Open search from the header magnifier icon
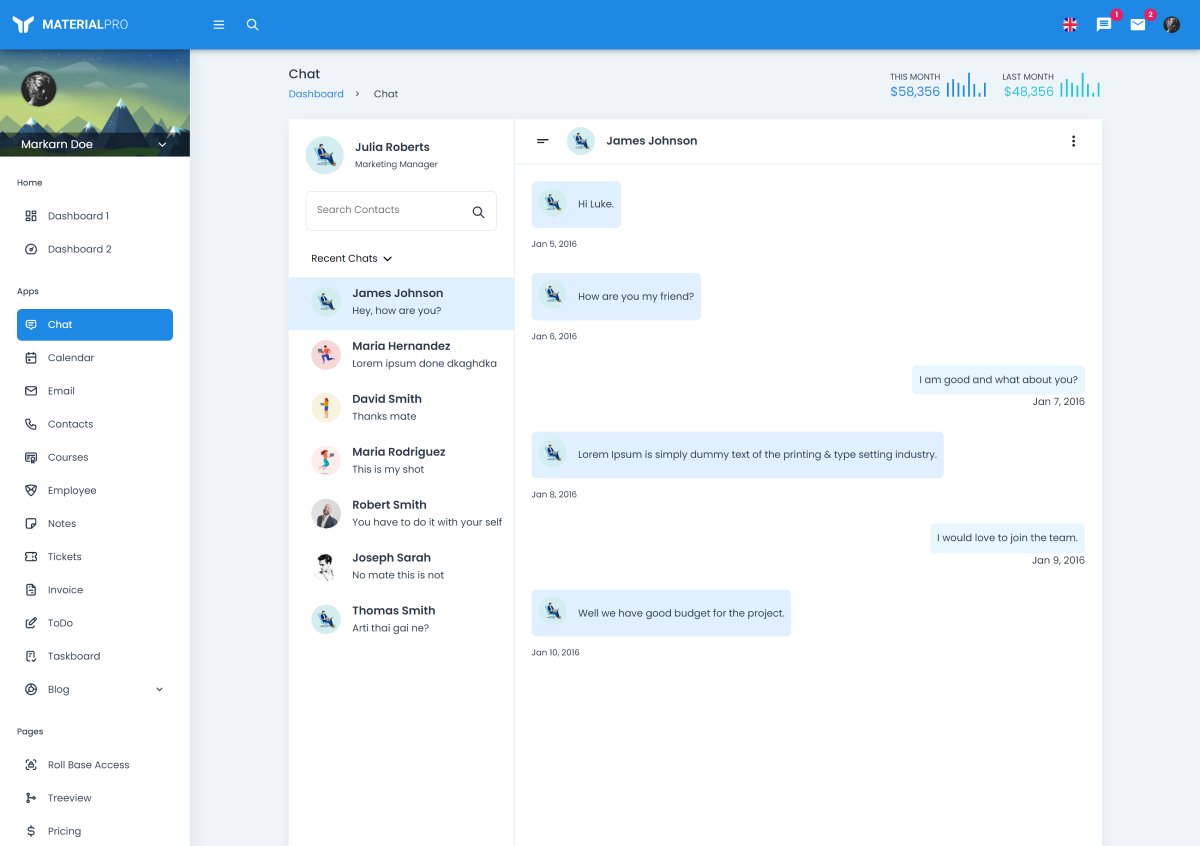Image resolution: width=1200 pixels, height=846 pixels. coord(253,25)
